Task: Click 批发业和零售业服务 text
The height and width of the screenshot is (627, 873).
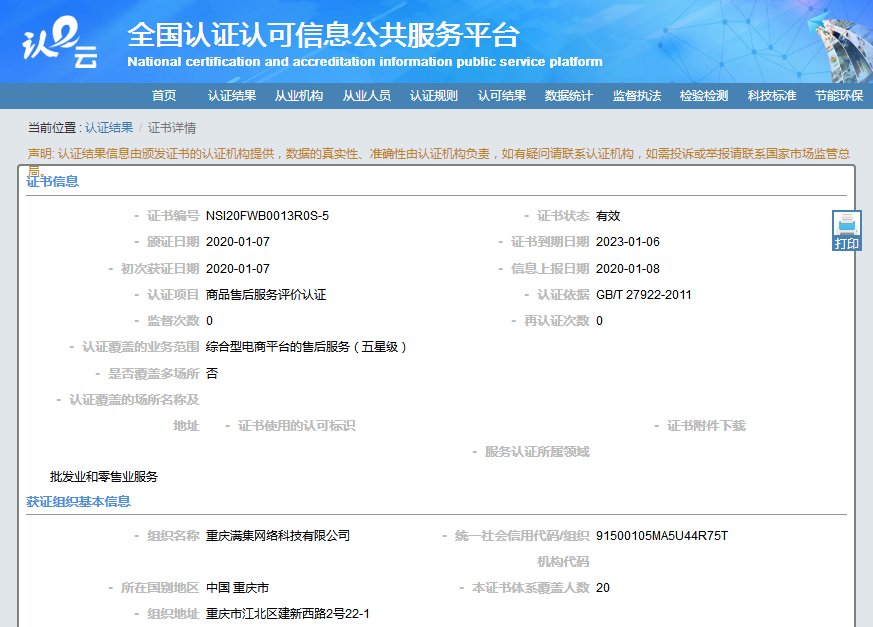Action: point(104,477)
